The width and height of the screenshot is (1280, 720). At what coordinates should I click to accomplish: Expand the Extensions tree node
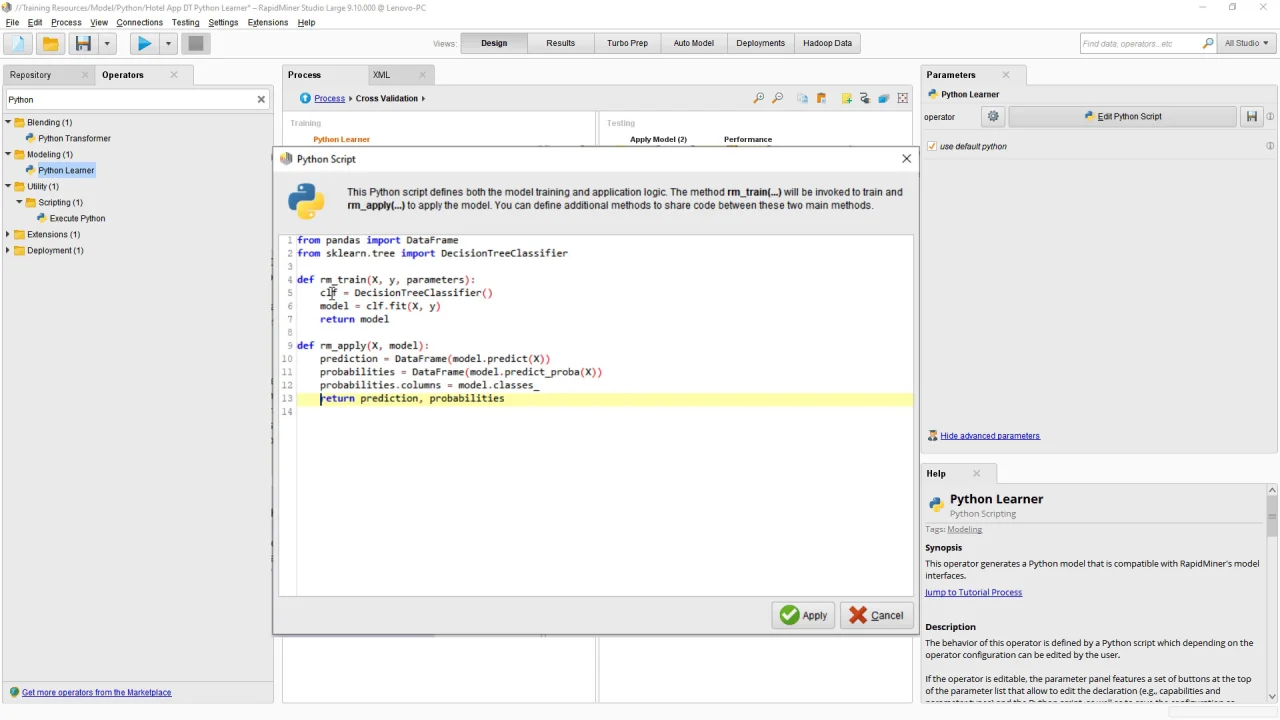pos(8,234)
